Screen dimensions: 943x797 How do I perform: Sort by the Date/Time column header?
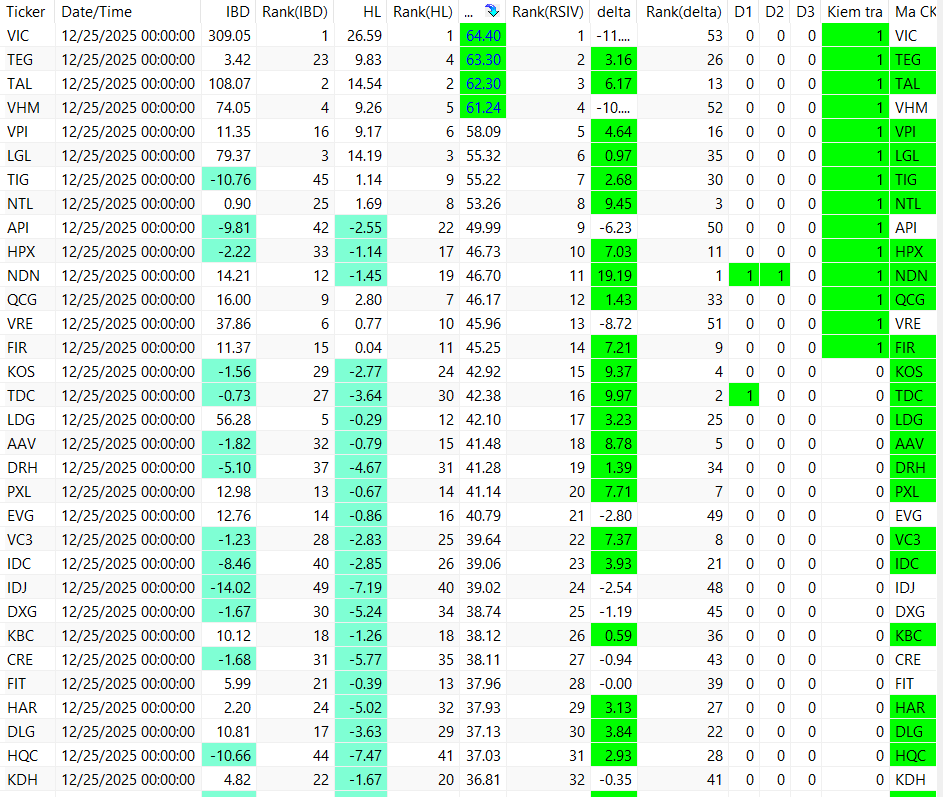pyautogui.click(x=96, y=11)
